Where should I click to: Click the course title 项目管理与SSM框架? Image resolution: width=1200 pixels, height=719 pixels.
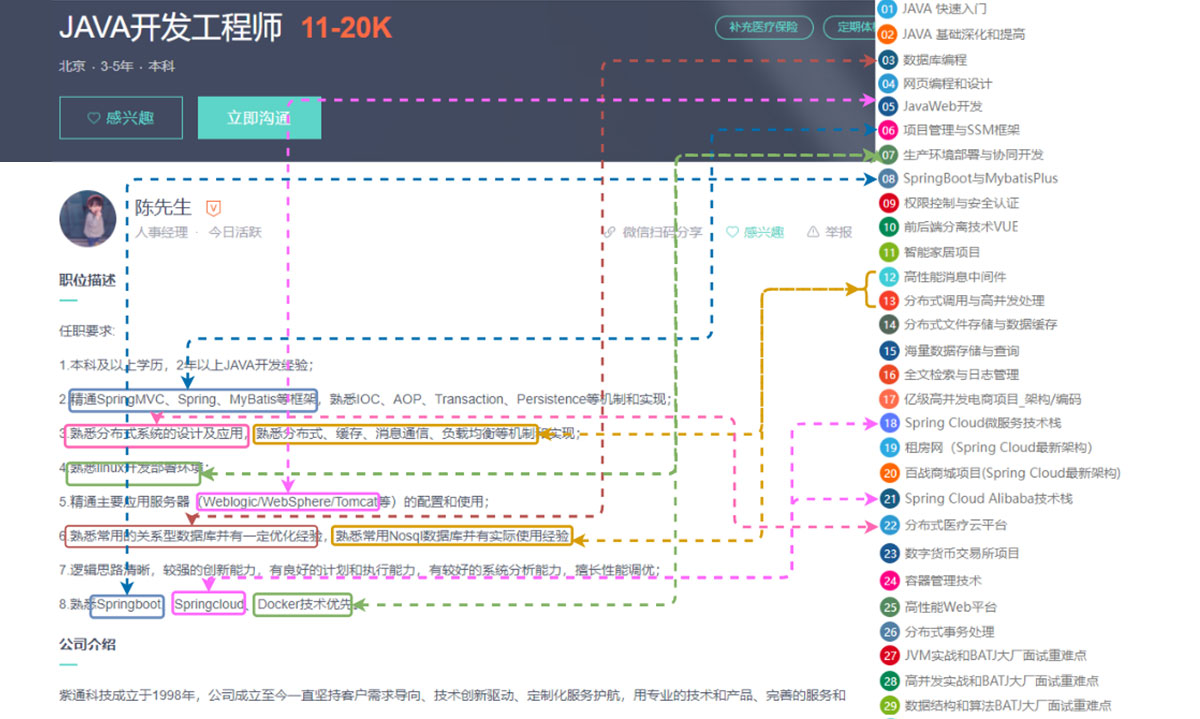click(x=962, y=130)
